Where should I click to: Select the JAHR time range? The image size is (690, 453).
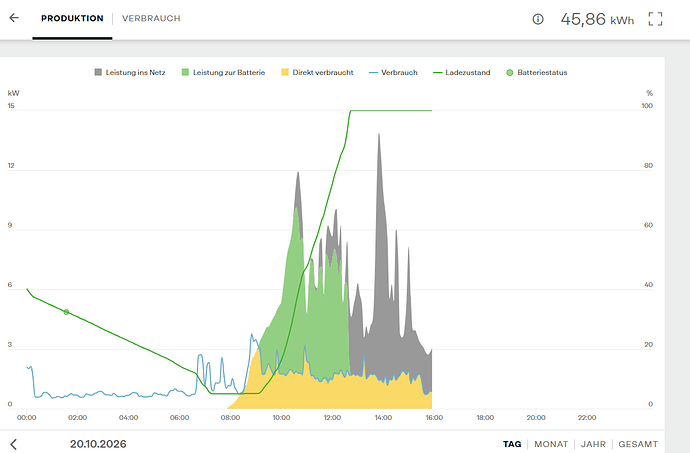click(x=593, y=444)
